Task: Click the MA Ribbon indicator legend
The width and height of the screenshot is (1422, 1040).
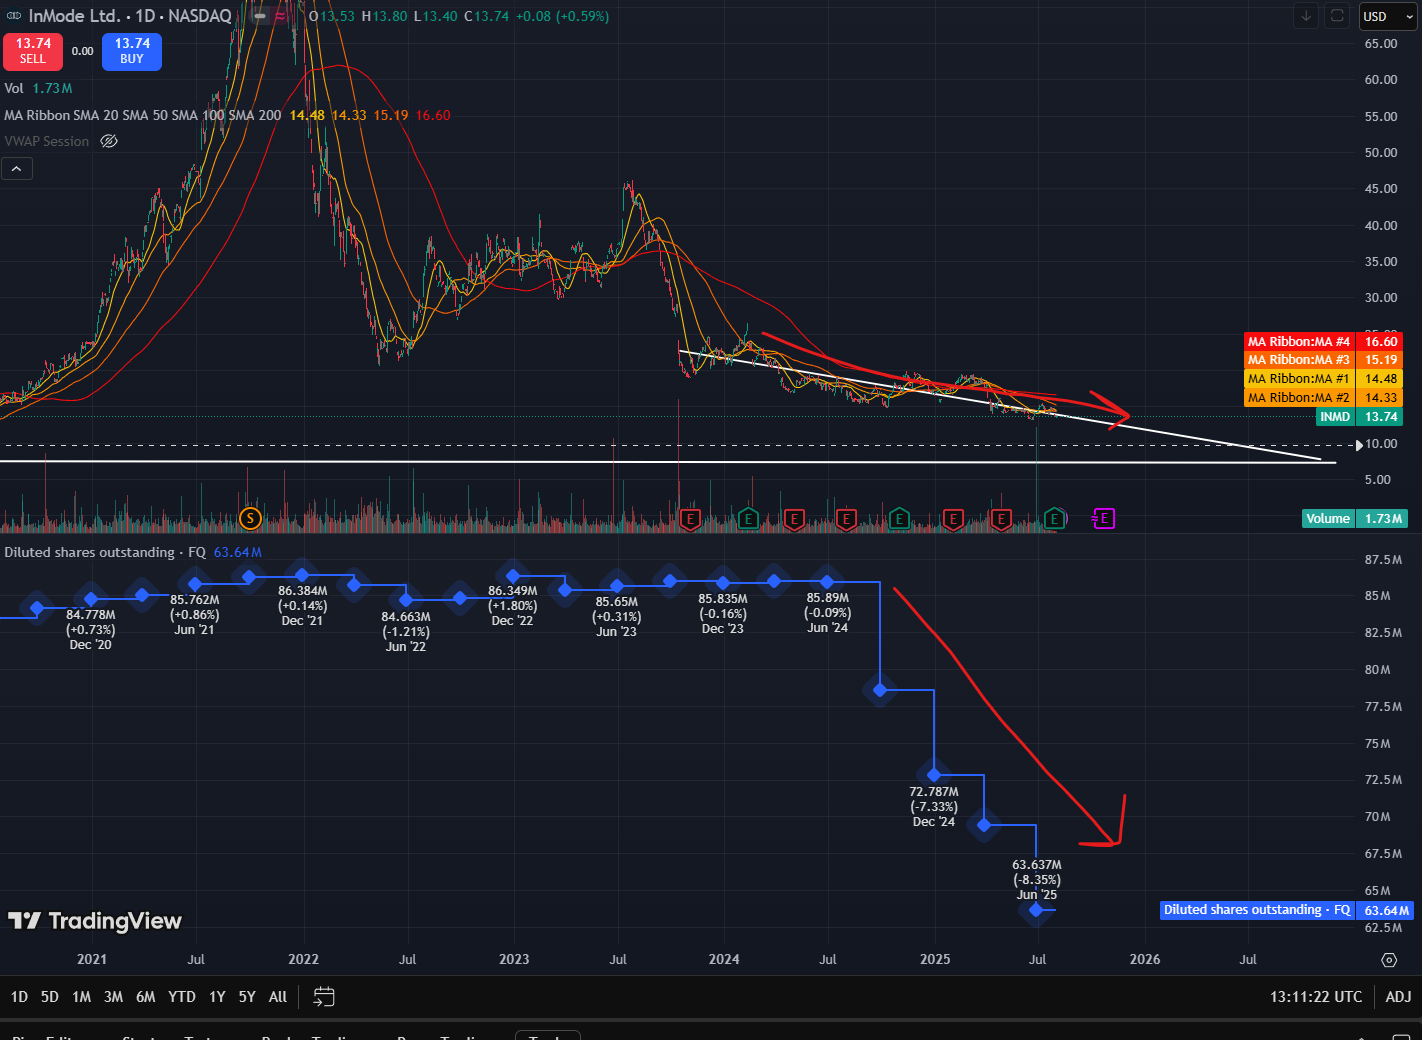Action: [x=143, y=115]
